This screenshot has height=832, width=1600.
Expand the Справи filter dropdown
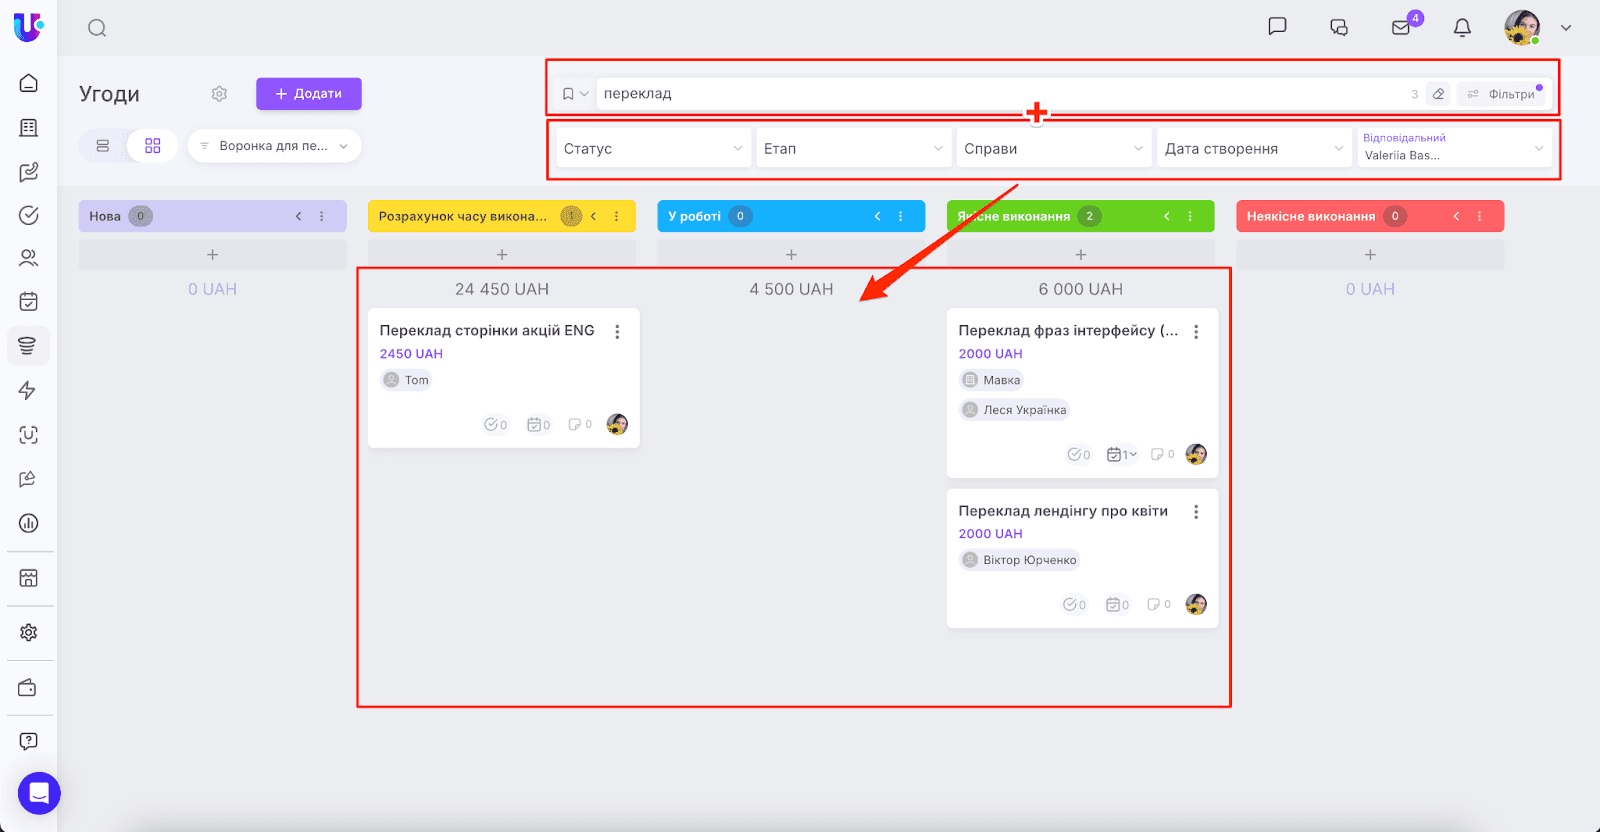coord(1052,149)
